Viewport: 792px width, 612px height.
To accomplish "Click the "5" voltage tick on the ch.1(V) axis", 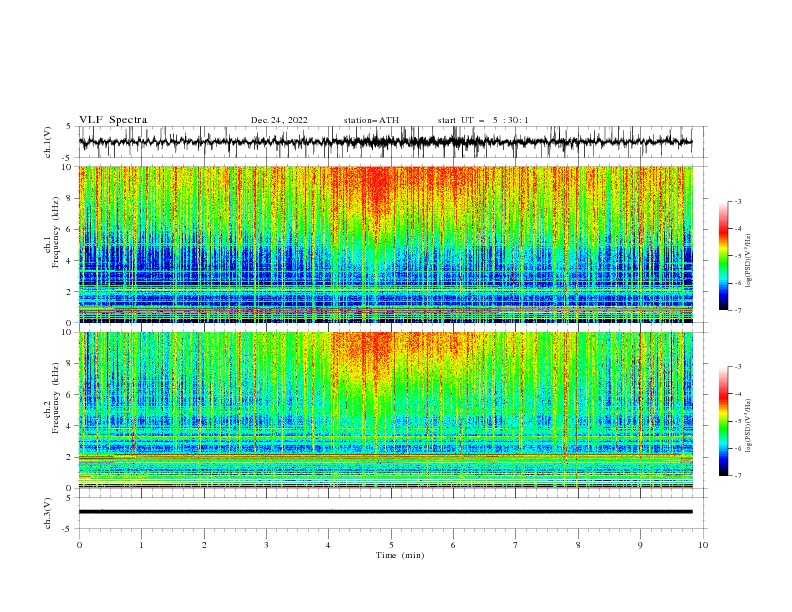I will tap(70, 127).
